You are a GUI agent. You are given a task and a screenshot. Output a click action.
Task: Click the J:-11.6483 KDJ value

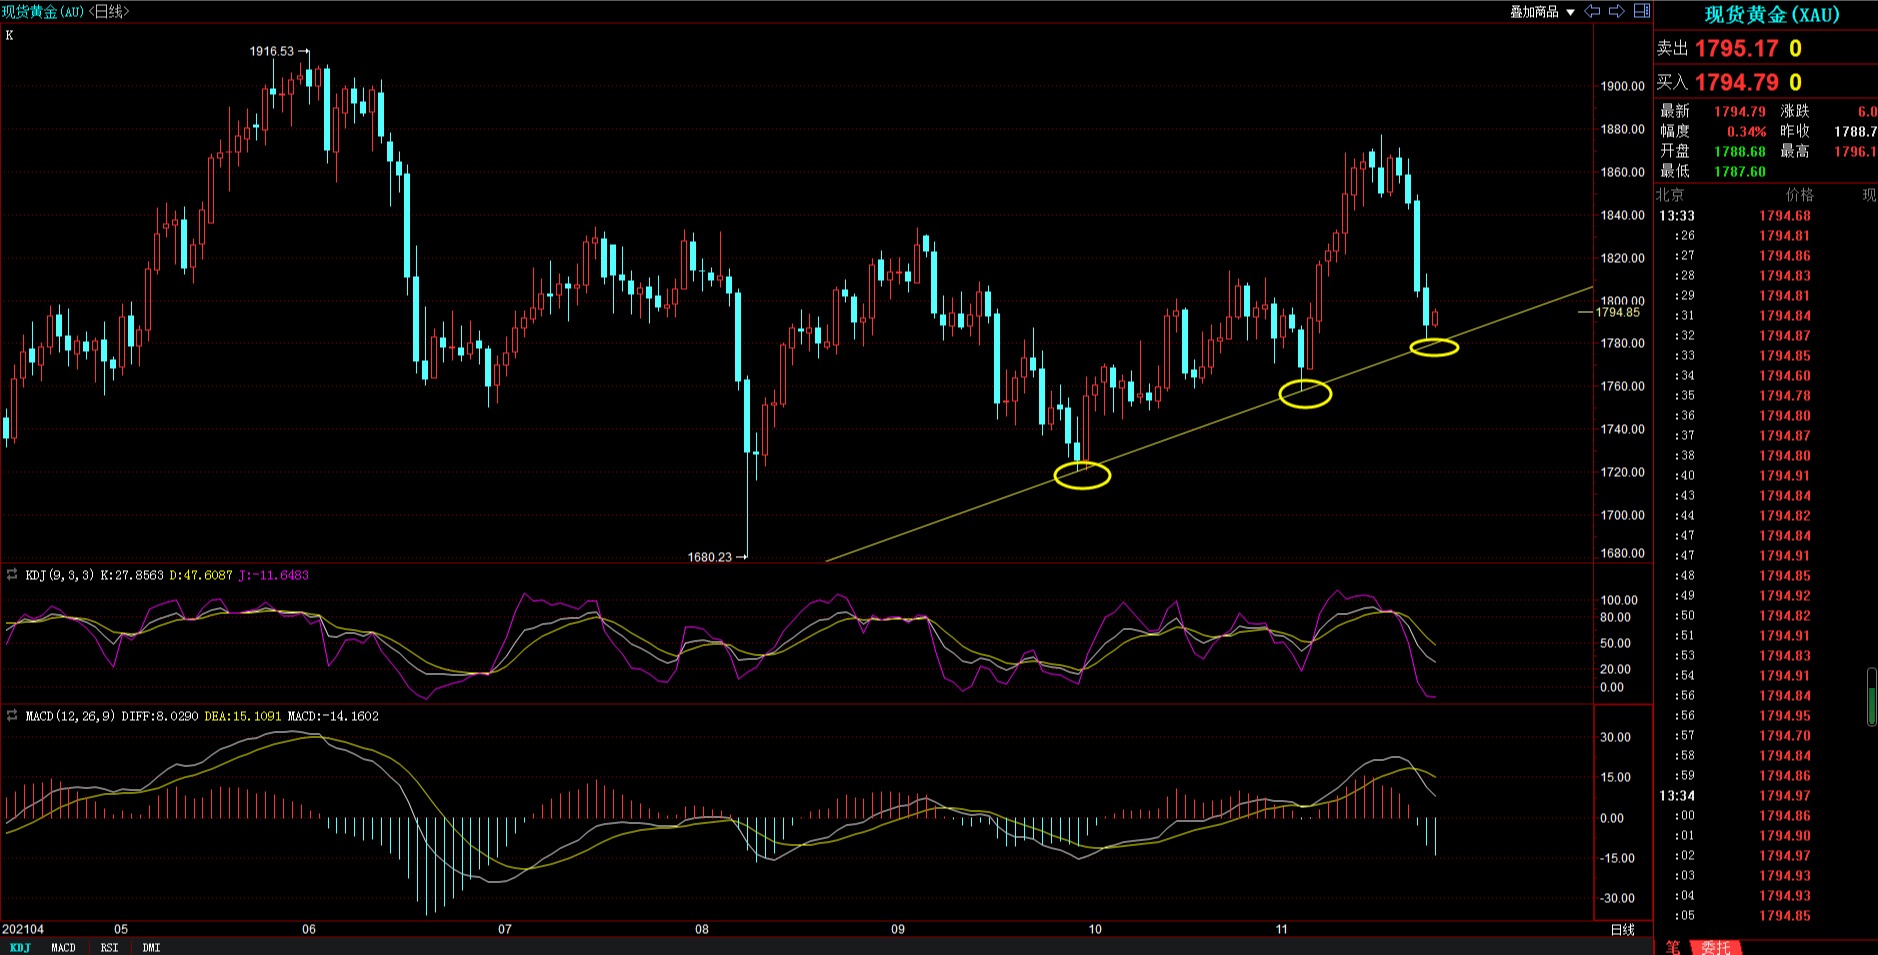[x=274, y=575]
